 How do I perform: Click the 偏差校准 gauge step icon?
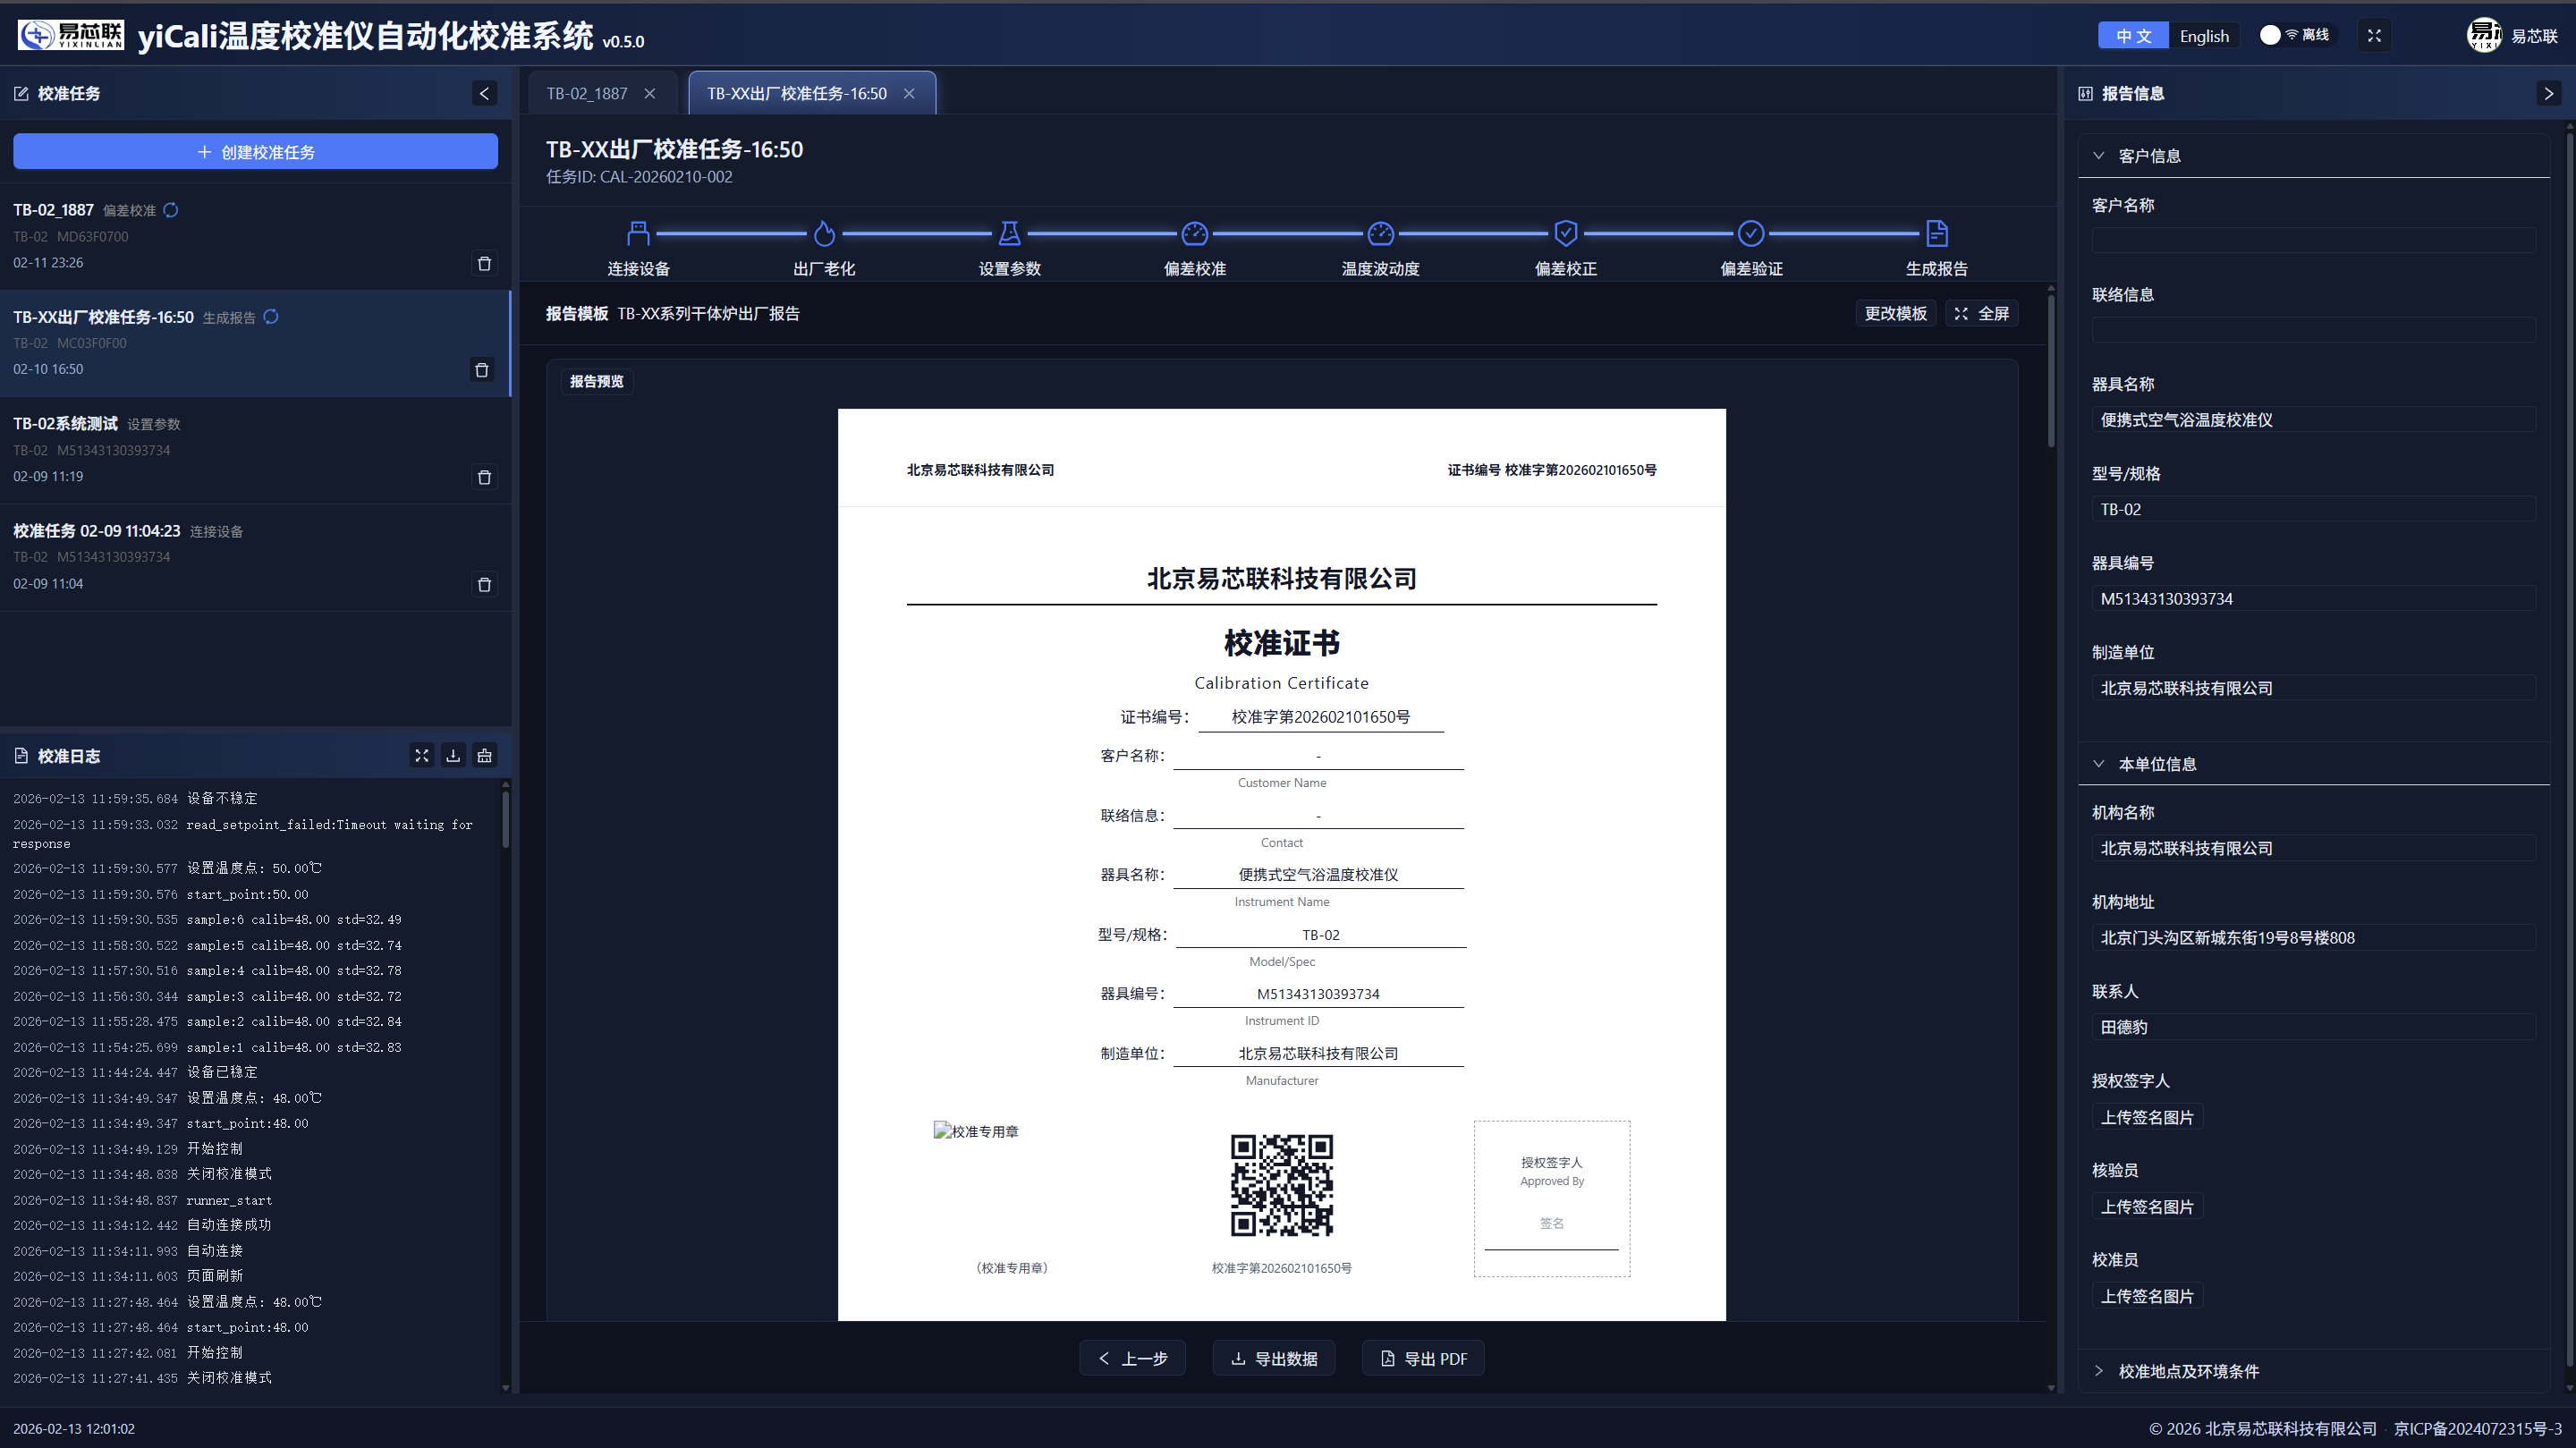click(x=1195, y=233)
